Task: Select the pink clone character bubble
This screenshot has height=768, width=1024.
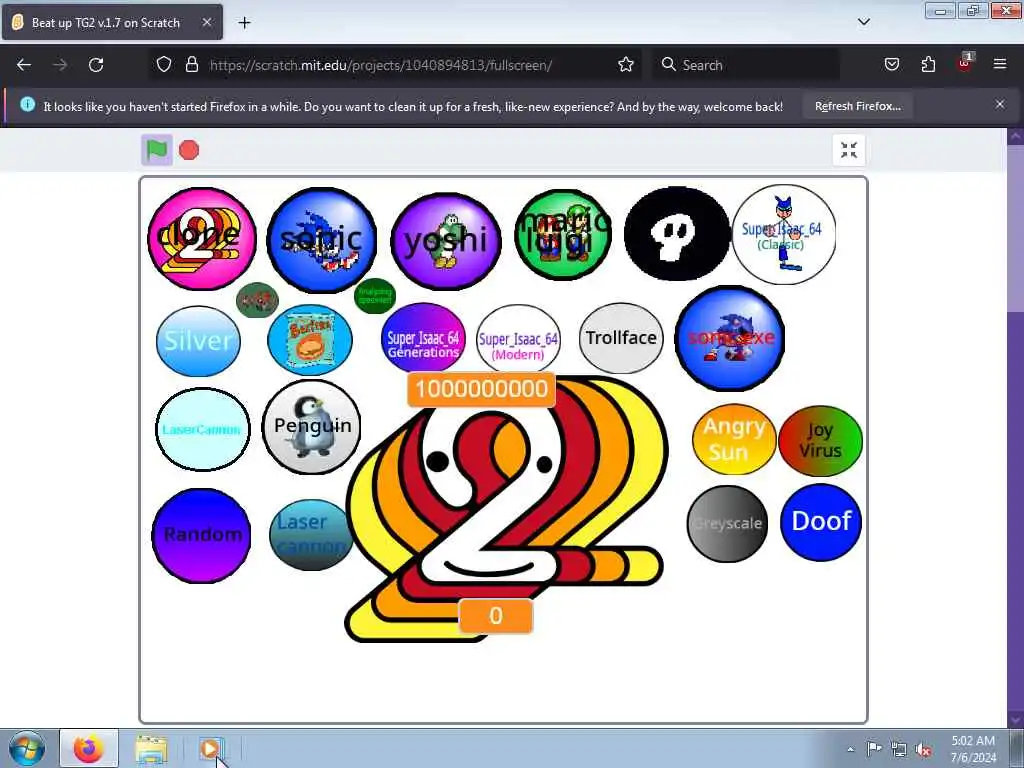Action: (202, 239)
